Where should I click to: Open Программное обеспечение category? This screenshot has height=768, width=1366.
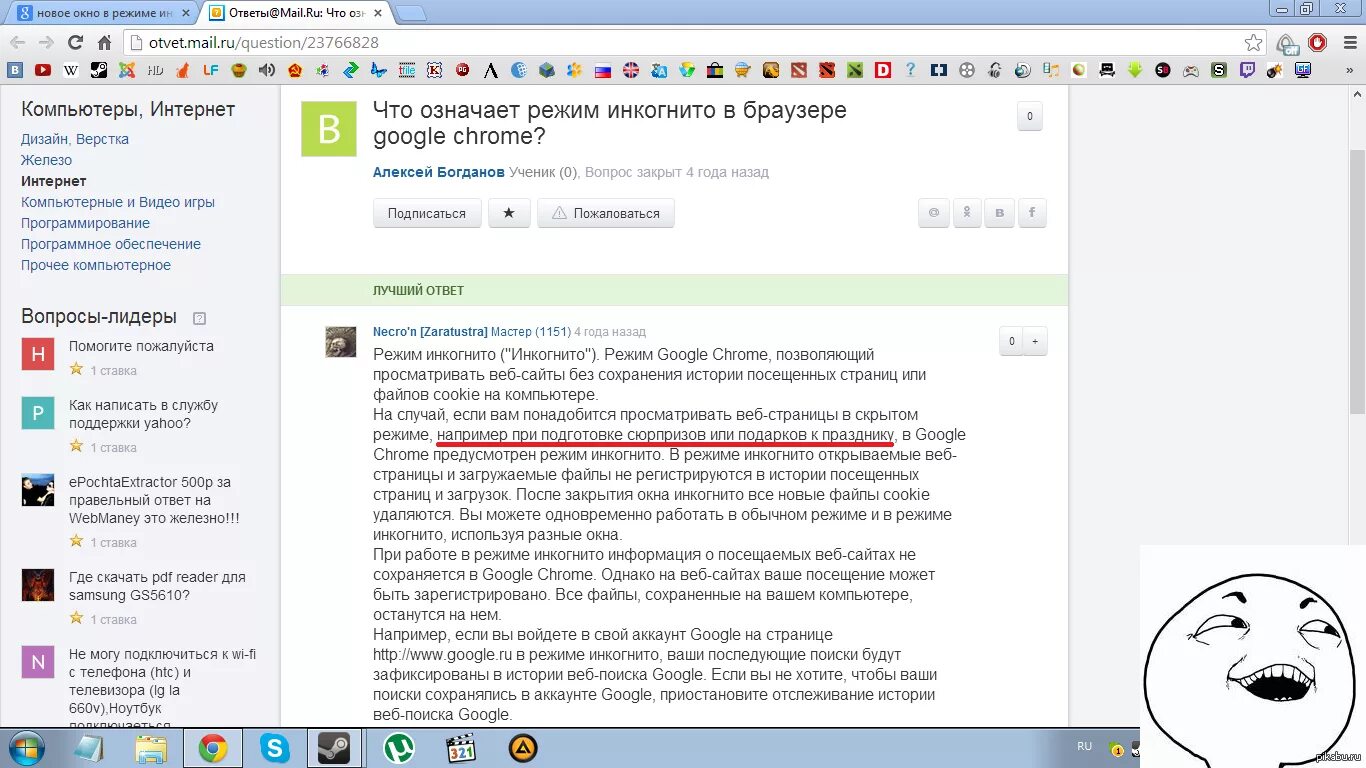coord(111,244)
